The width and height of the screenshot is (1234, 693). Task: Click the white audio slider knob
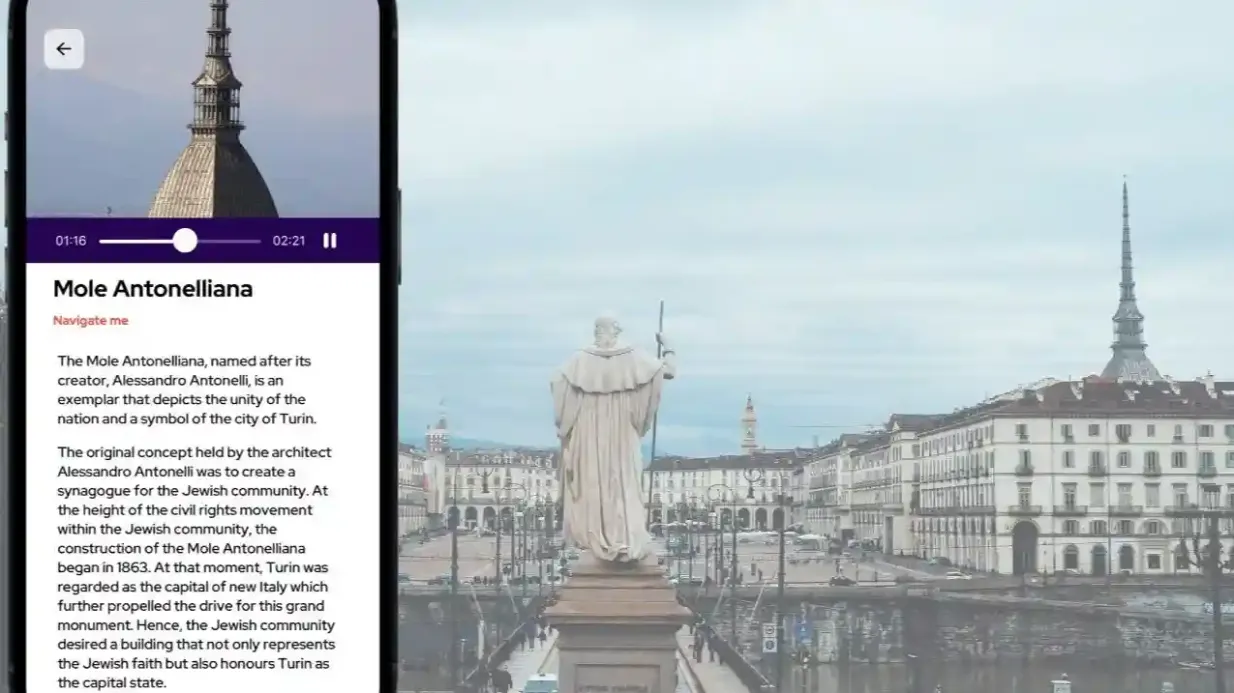(185, 240)
